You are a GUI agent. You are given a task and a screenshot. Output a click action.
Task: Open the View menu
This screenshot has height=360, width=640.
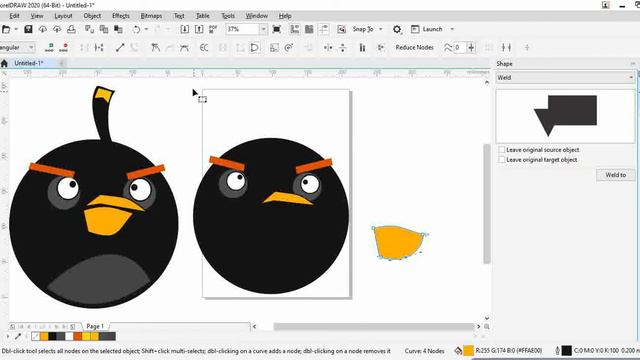(37, 16)
